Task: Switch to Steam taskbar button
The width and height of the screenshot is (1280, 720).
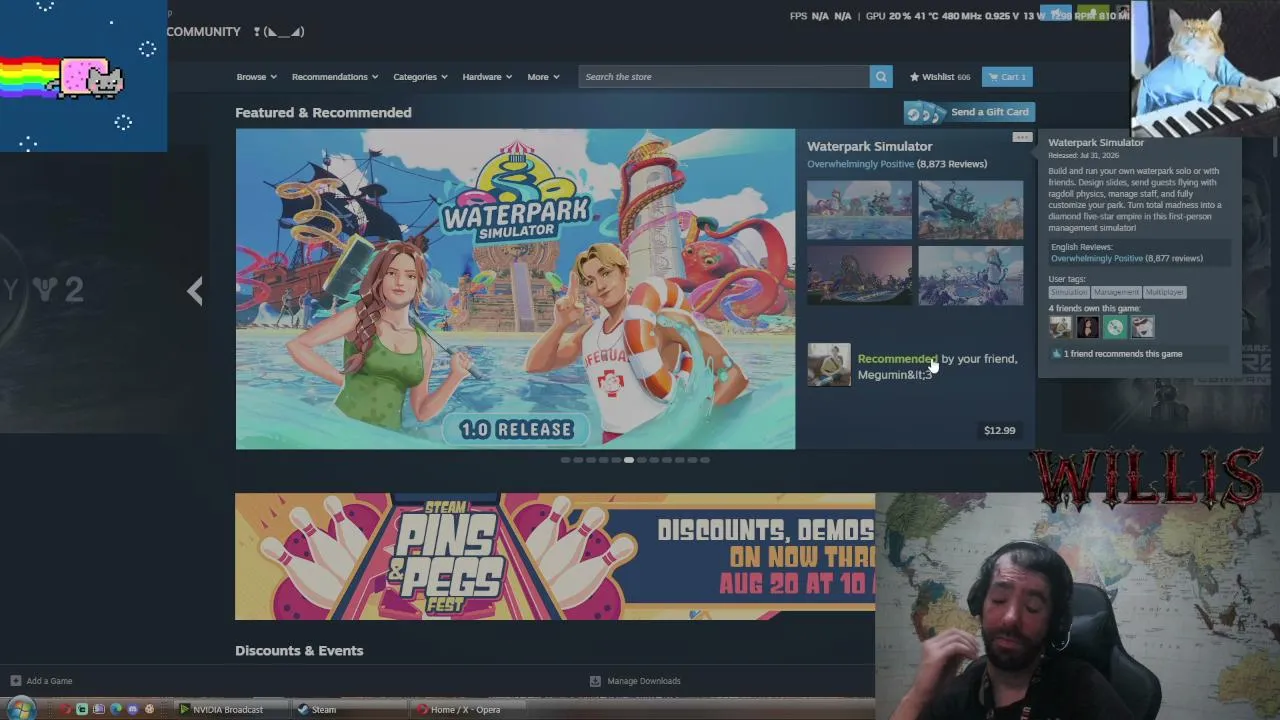Action: 352,710
